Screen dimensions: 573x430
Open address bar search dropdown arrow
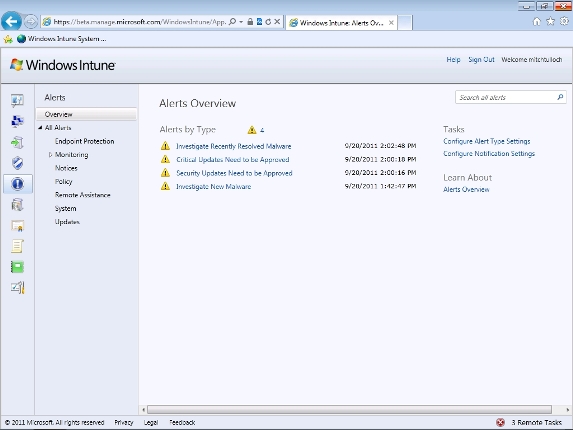tap(241, 22)
